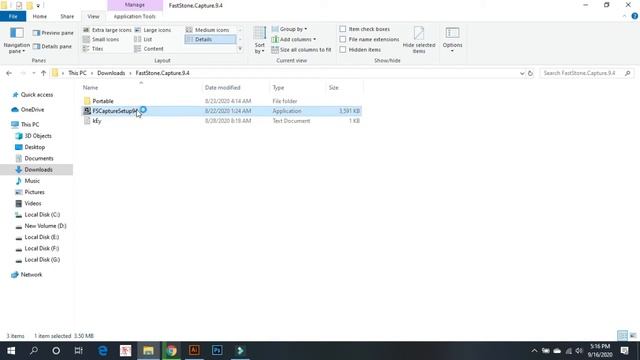The image size is (640, 360).
Task: Switch to the Share ribbon tab
Action: pos(67,16)
